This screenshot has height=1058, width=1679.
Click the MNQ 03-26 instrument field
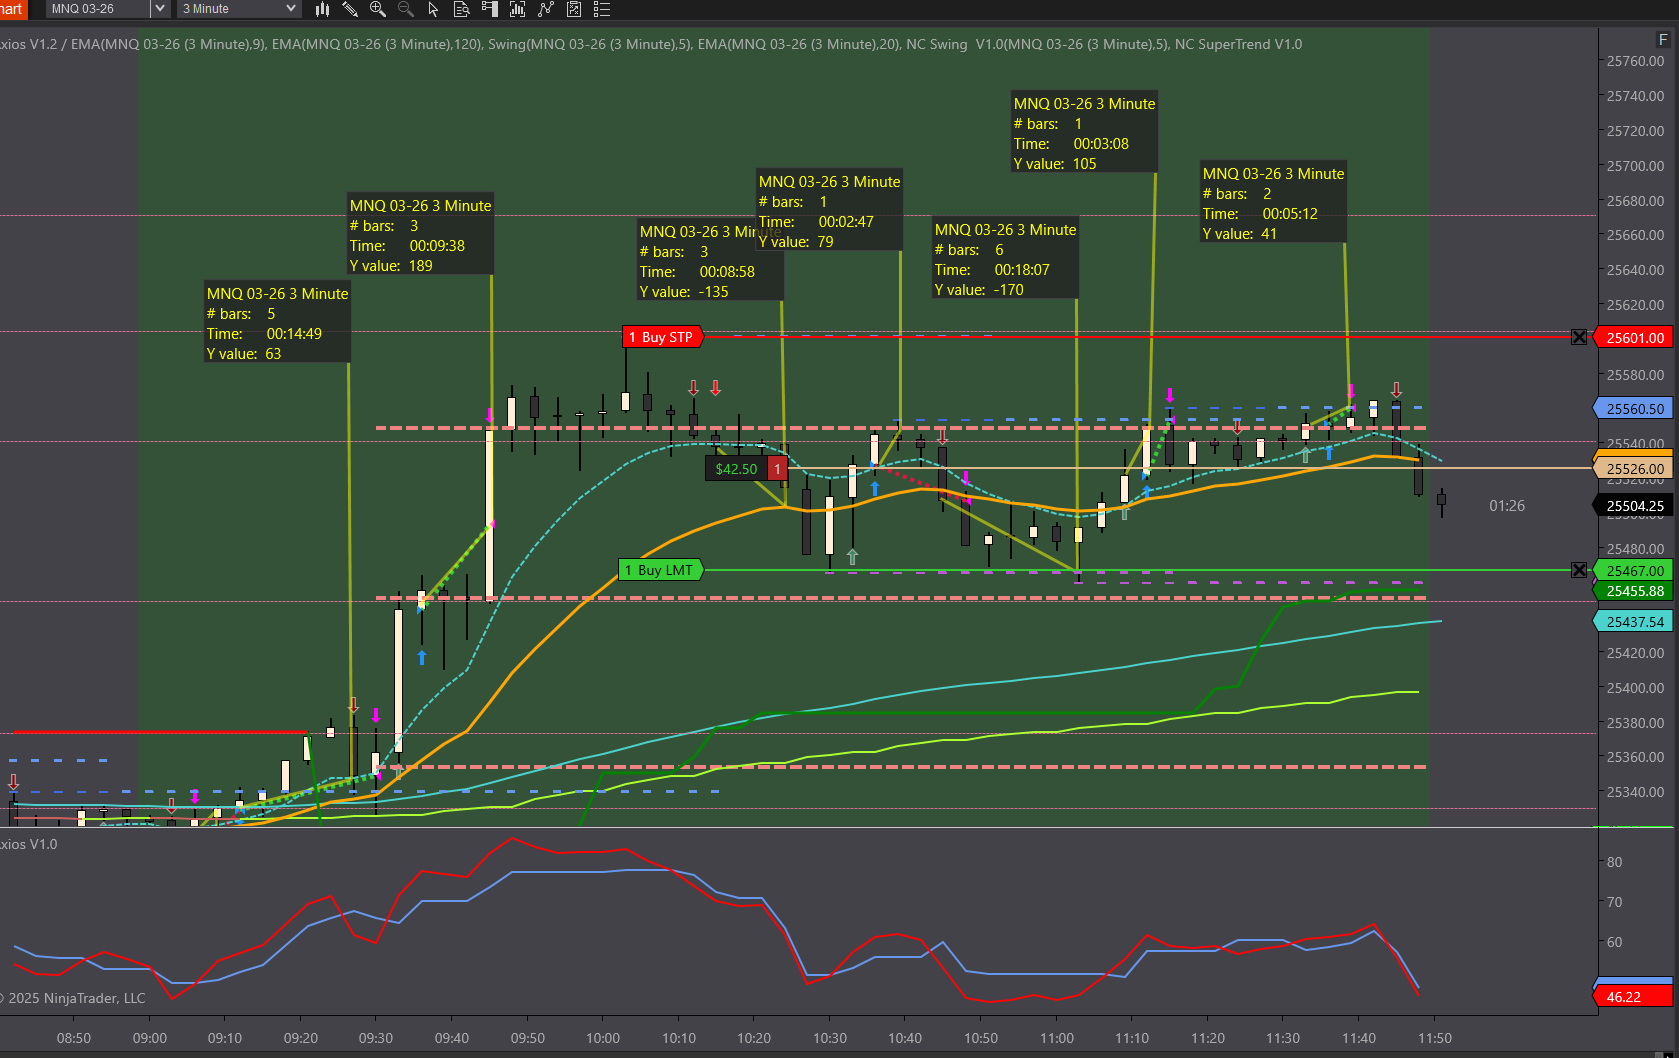[97, 9]
